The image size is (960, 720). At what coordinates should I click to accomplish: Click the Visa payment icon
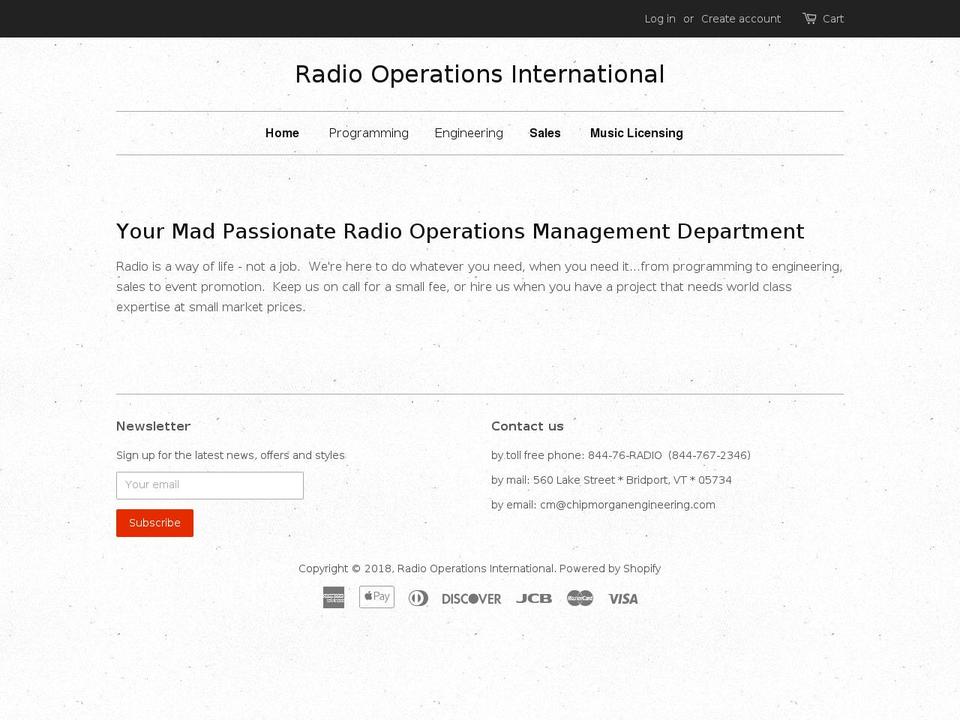pyautogui.click(x=623, y=599)
